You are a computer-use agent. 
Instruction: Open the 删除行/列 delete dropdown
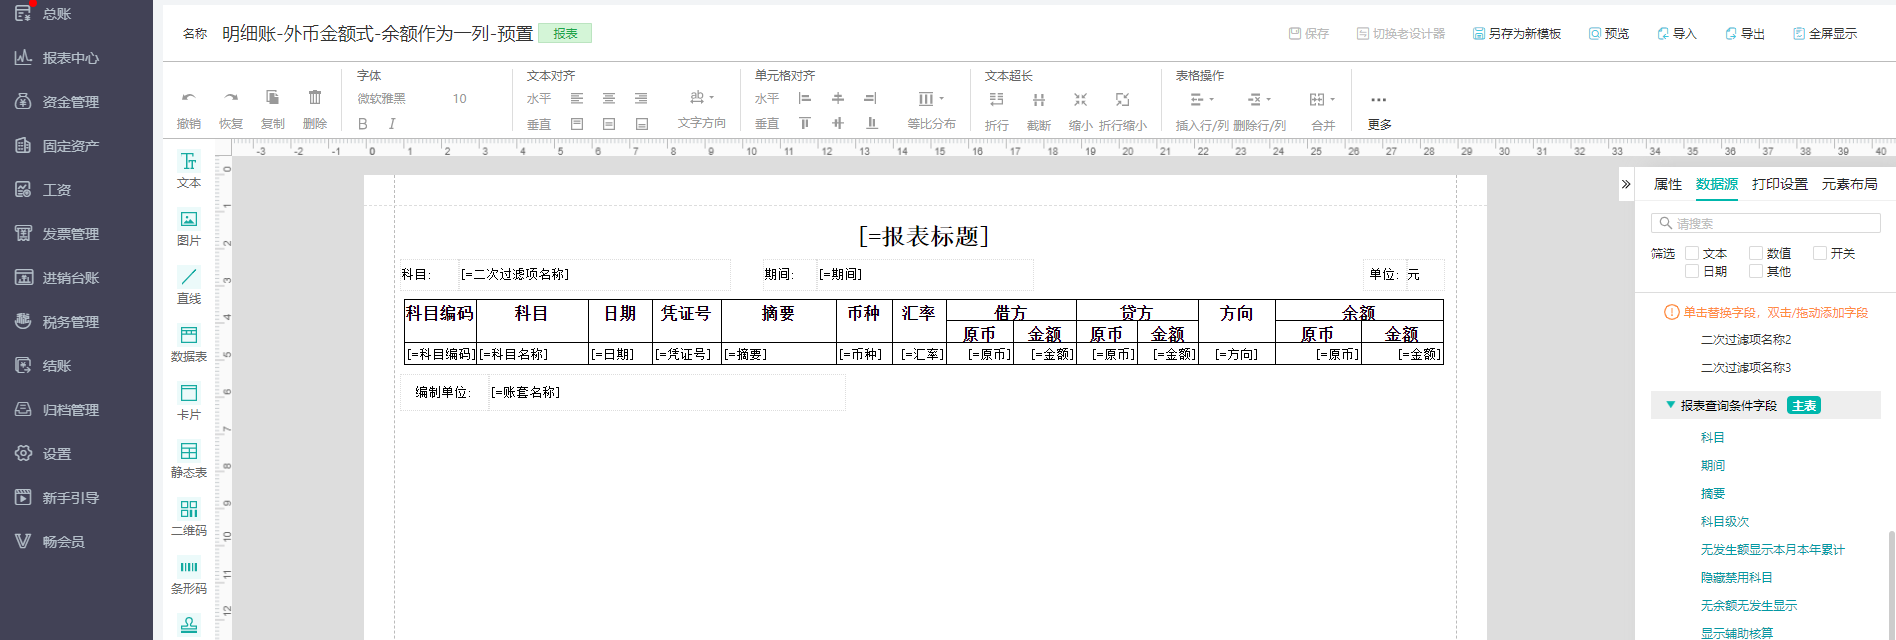pyautogui.click(x=1260, y=99)
